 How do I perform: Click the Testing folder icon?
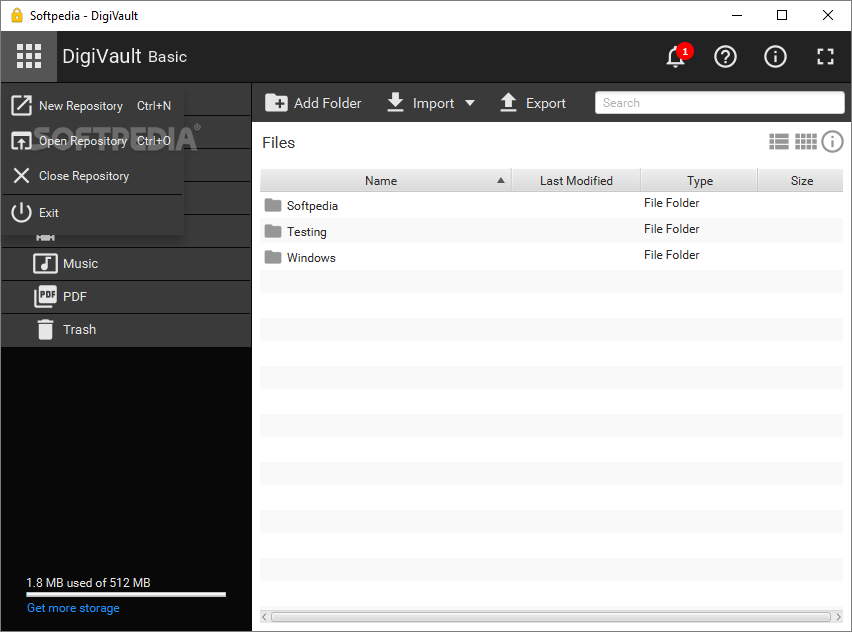point(273,231)
